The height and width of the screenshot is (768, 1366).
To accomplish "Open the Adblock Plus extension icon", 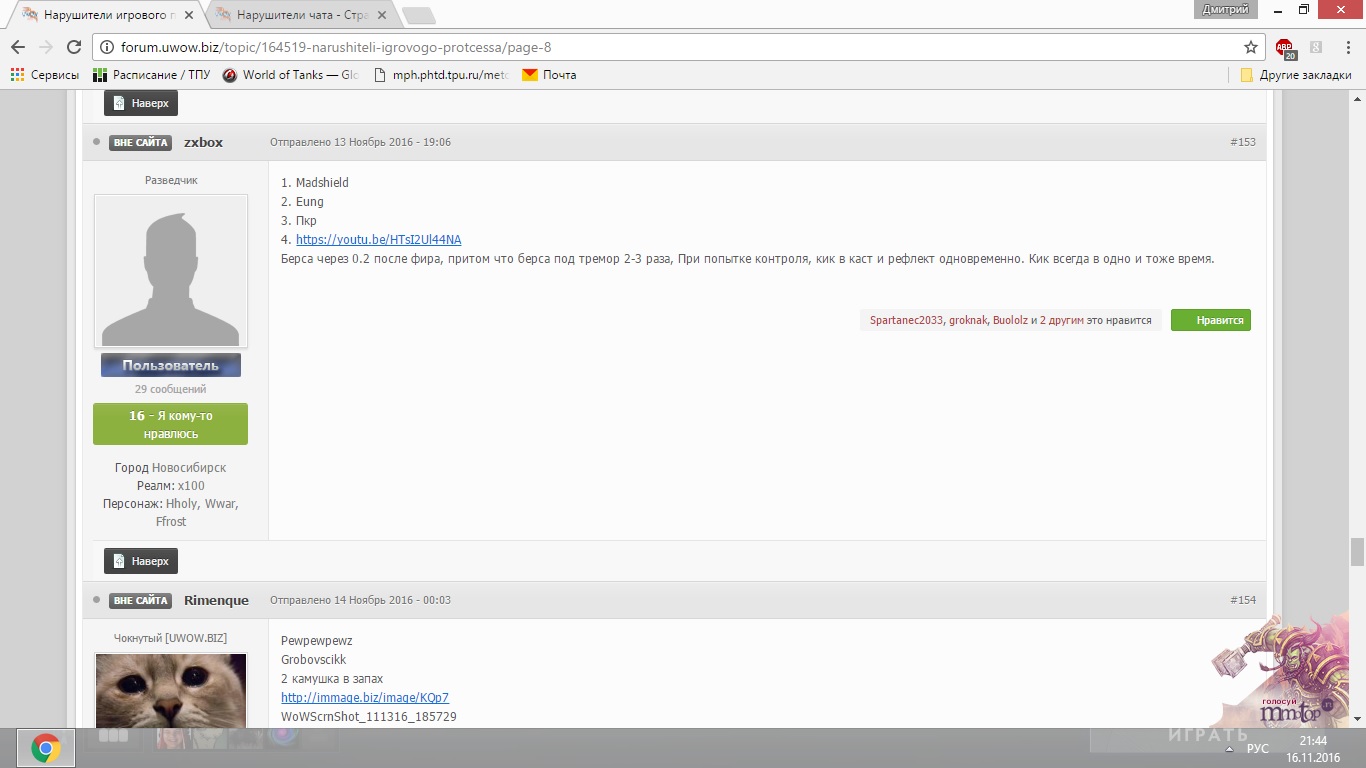I will click(x=1284, y=47).
